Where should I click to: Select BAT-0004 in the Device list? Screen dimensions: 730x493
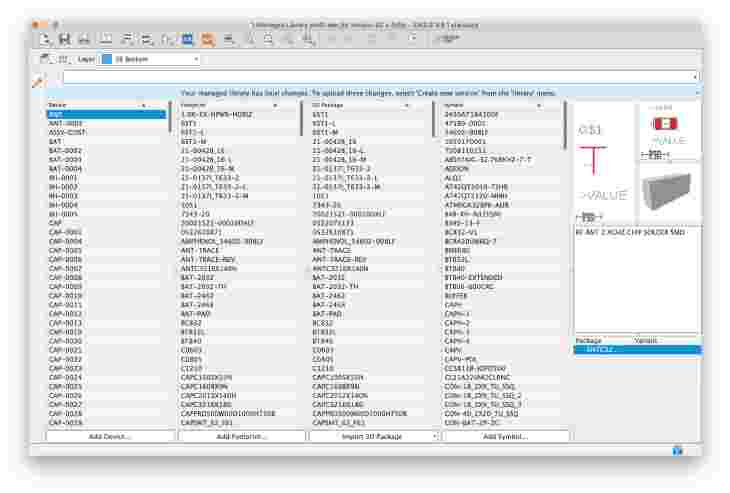[x=65, y=169]
